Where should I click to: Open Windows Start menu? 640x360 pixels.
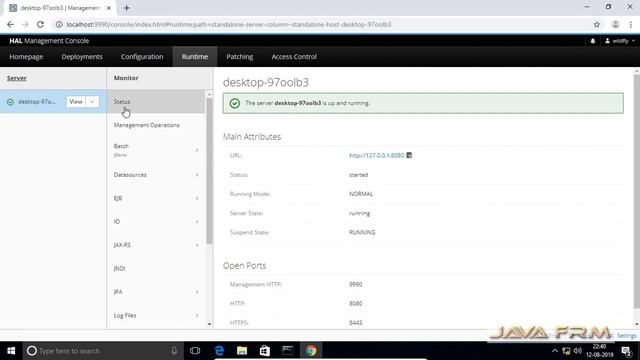click(x=11, y=351)
